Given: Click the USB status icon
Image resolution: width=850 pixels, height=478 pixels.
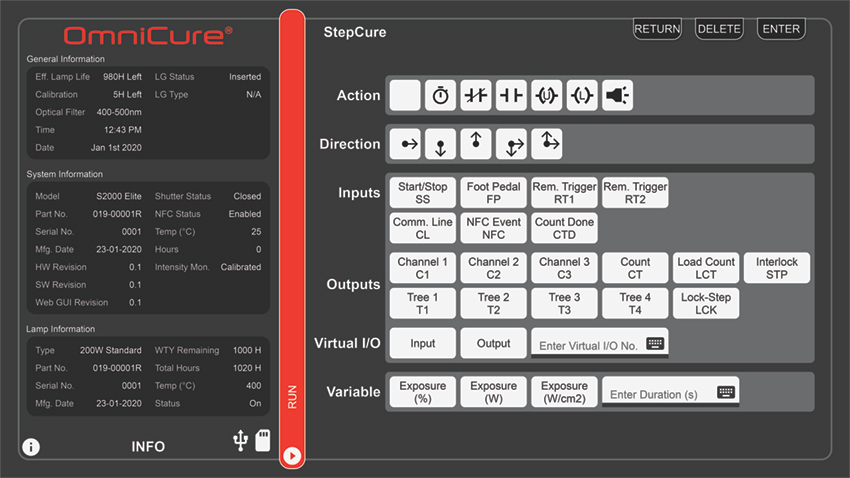Looking at the screenshot, I should tap(240, 443).
